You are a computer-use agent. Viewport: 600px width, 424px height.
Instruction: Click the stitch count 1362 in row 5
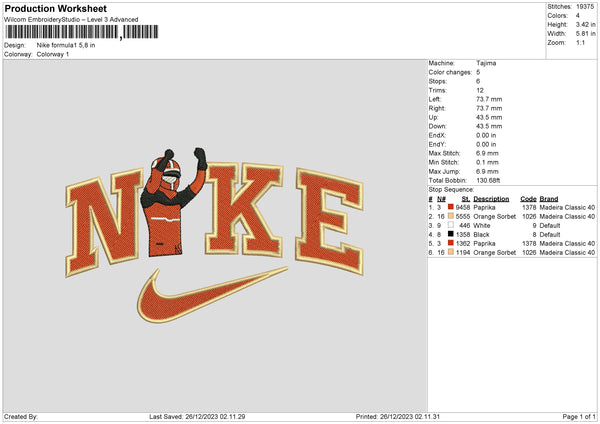point(463,243)
